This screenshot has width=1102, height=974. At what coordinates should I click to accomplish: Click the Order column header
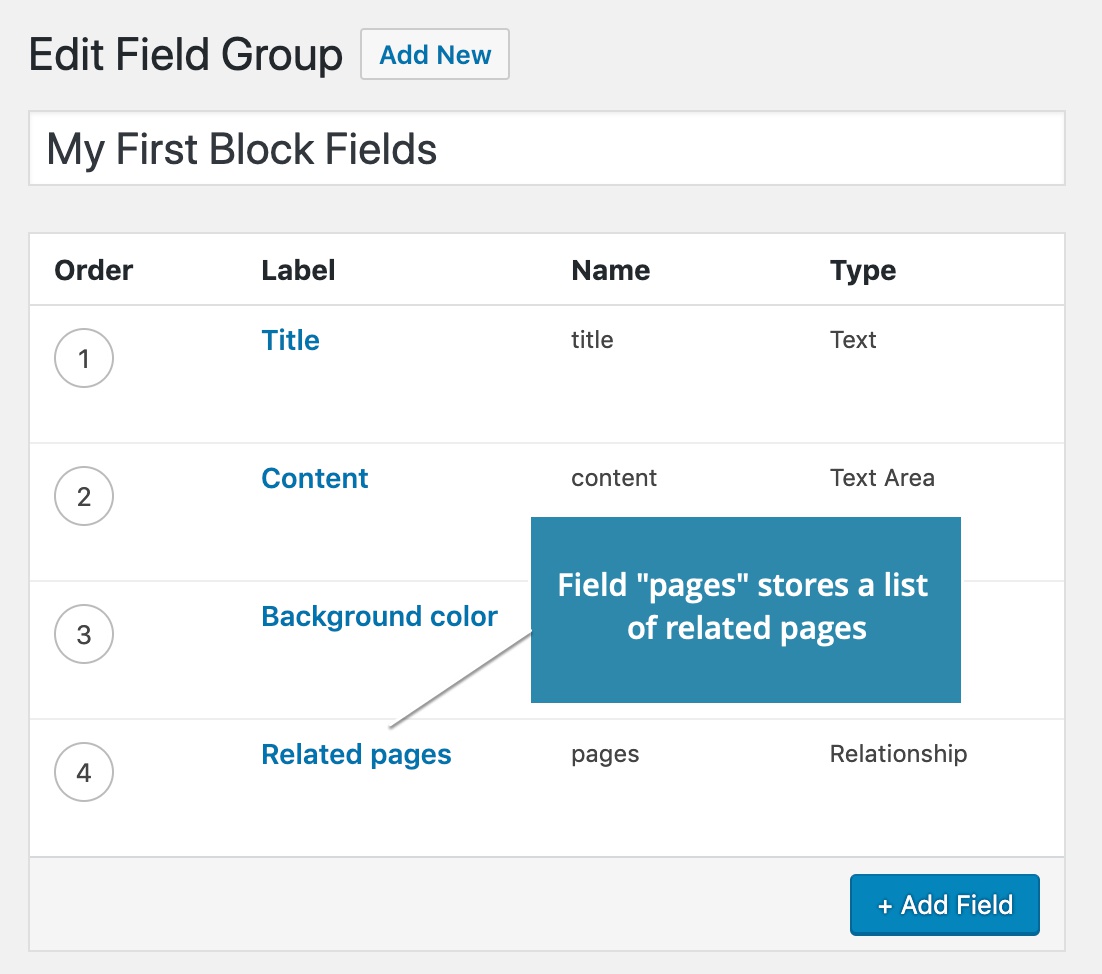coord(93,271)
